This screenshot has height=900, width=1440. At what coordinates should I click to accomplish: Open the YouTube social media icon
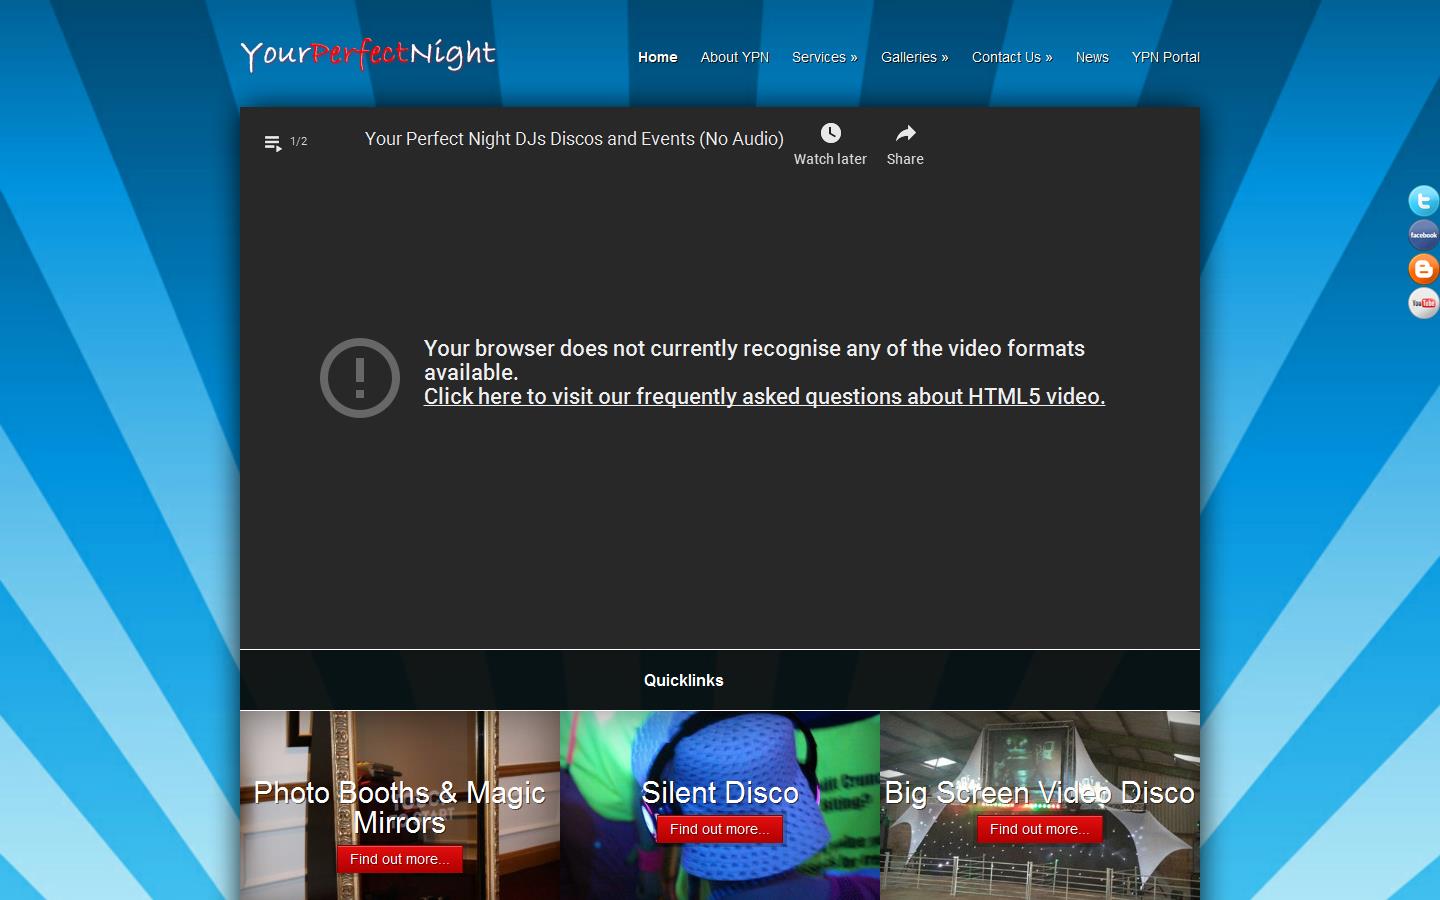[1423, 303]
